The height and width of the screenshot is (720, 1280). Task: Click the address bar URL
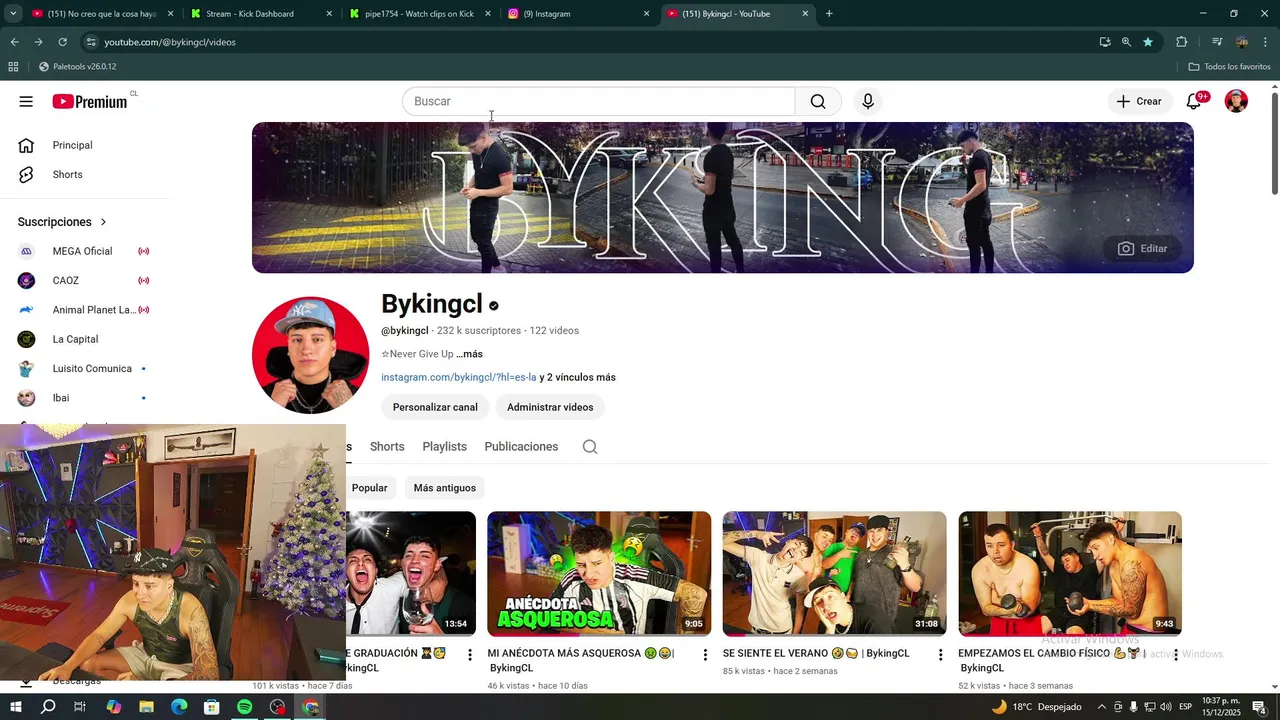(x=170, y=42)
